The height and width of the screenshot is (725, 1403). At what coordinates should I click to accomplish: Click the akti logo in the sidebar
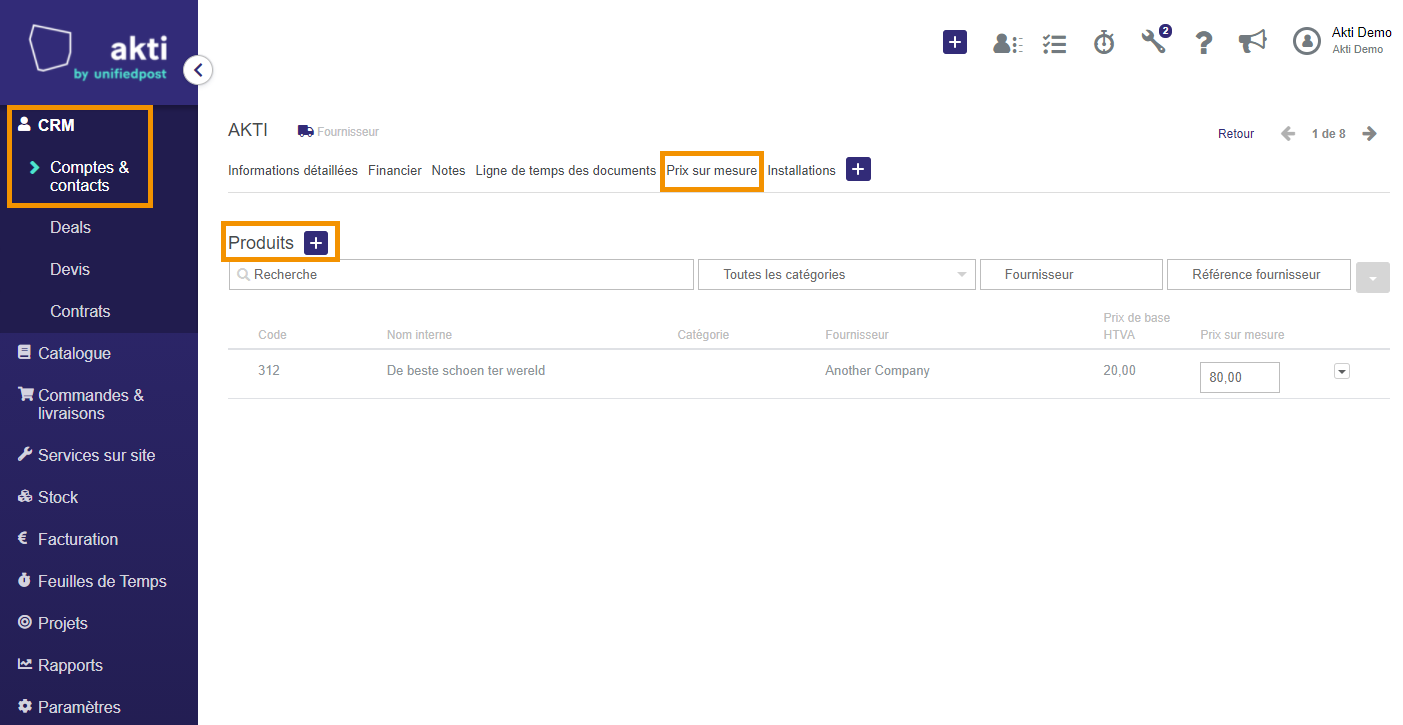98,53
